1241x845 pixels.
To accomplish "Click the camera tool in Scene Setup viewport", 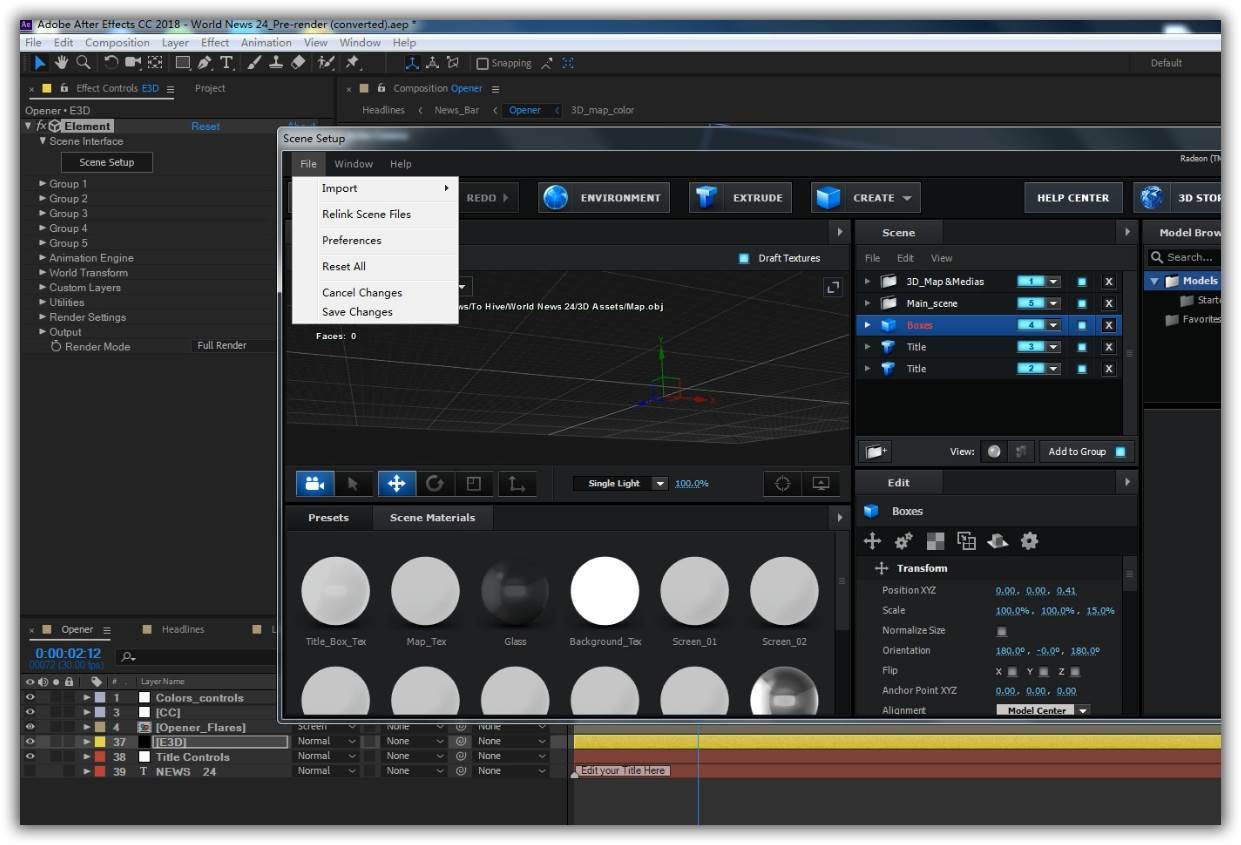I will tap(315, 484).
